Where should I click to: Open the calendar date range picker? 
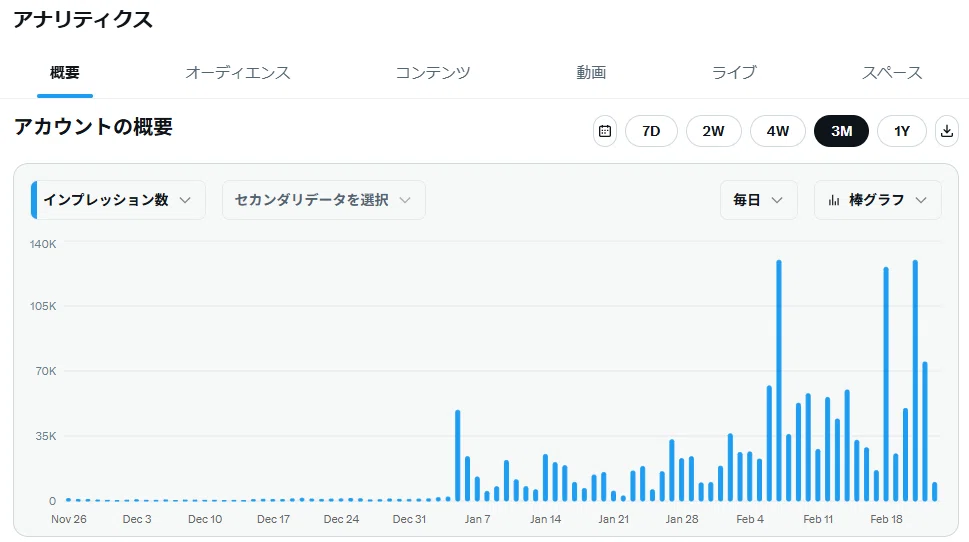coord(605,131)
